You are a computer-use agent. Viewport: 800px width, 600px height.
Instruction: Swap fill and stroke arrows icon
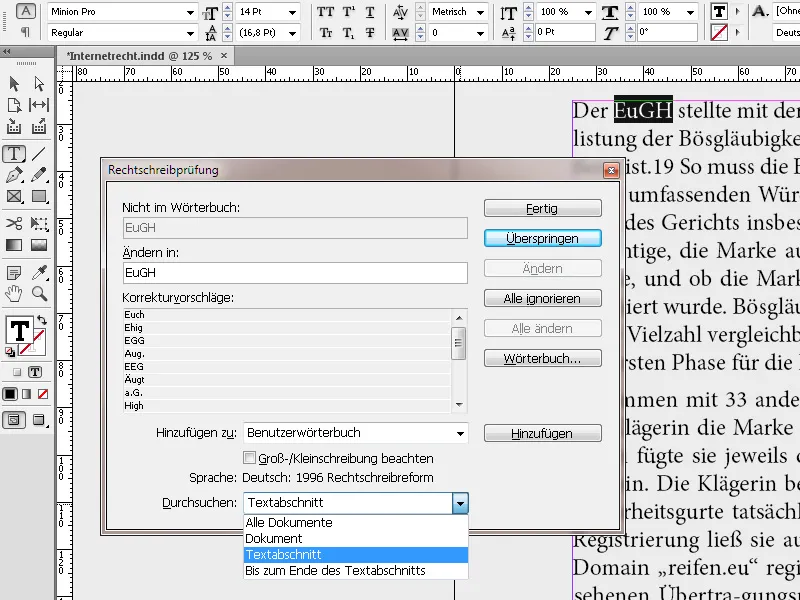click(x=42, y=320)
